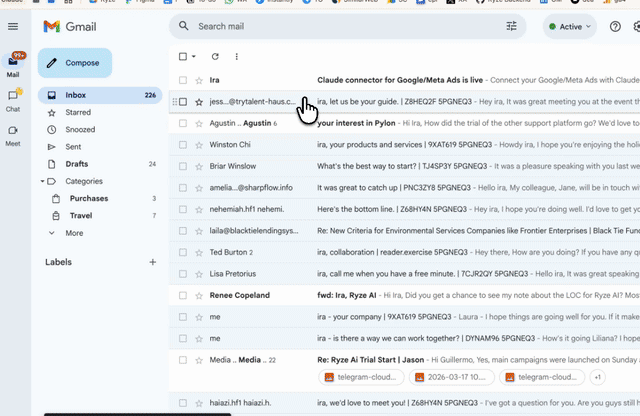
Task: Star the email from Briar Winslow
Action: click(x=199, y=167)
